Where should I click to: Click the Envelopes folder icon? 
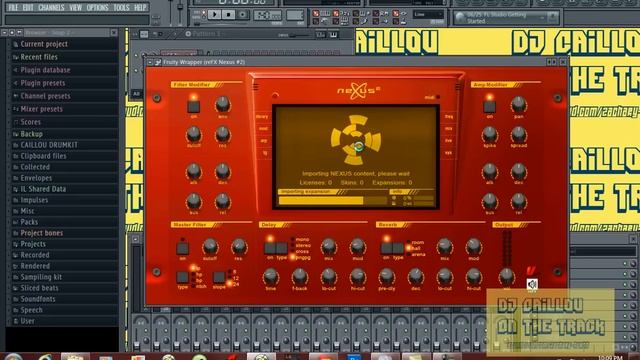16,178
